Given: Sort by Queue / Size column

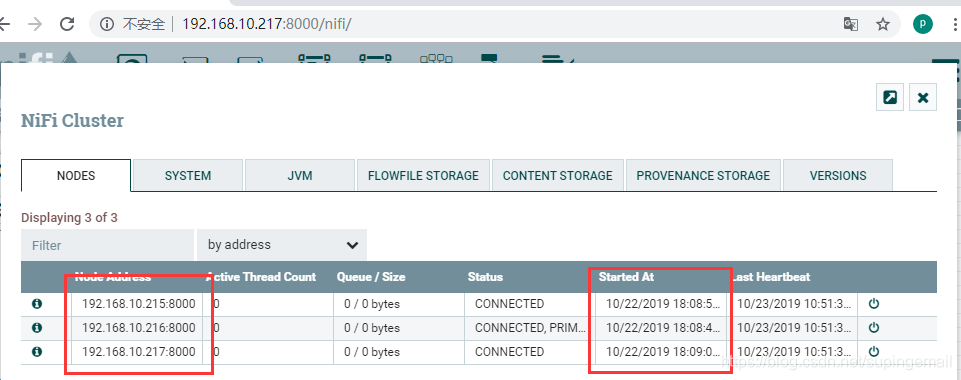Looking at the screenshot, I should (x=371, y=277).
